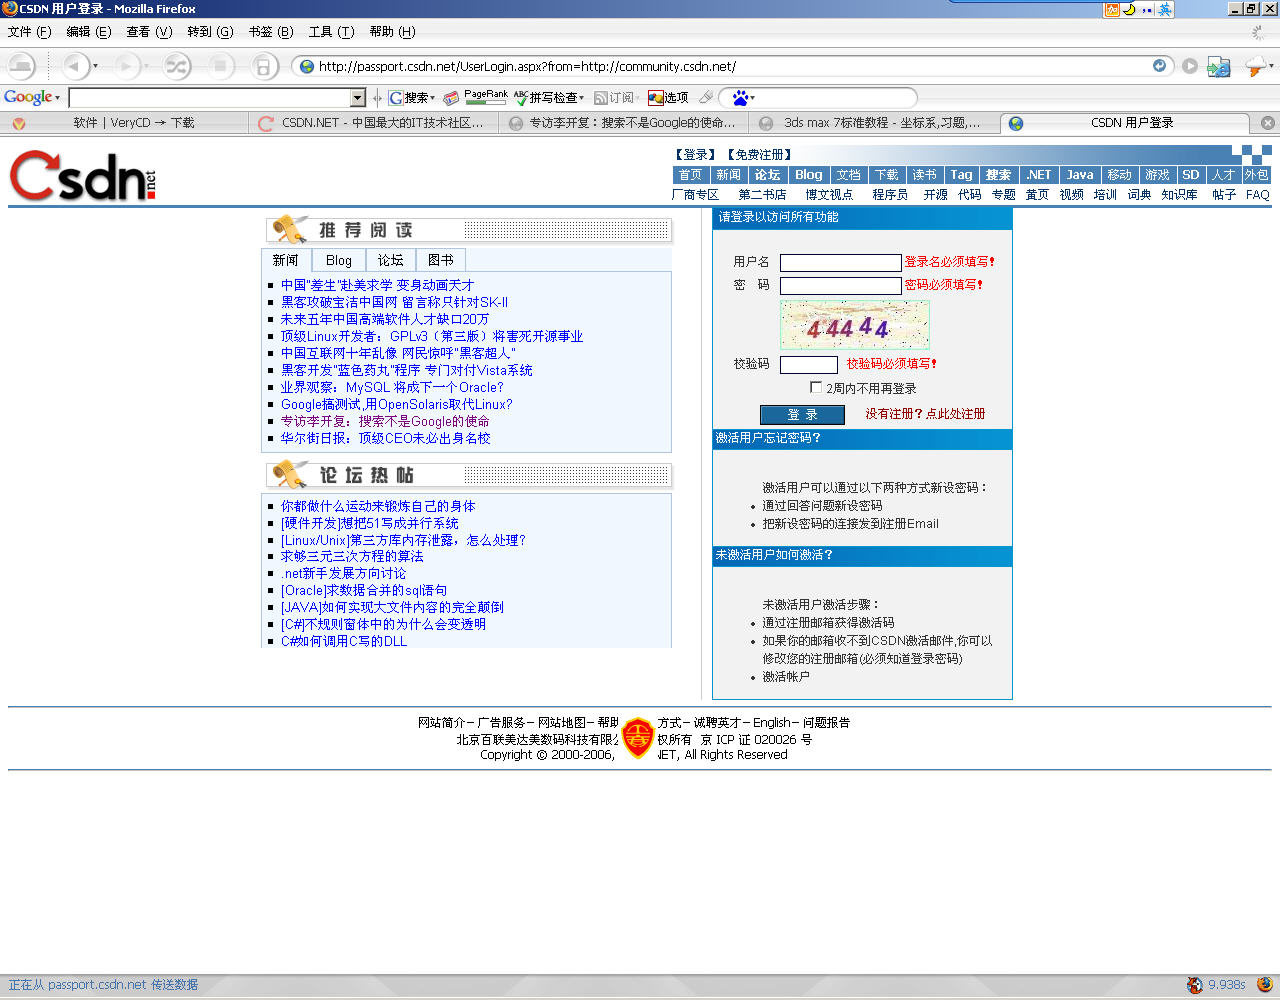1280x1000 pixels.
Task: Switch to the 3ds max 7标准教程 tab
Action: [874, 123]
